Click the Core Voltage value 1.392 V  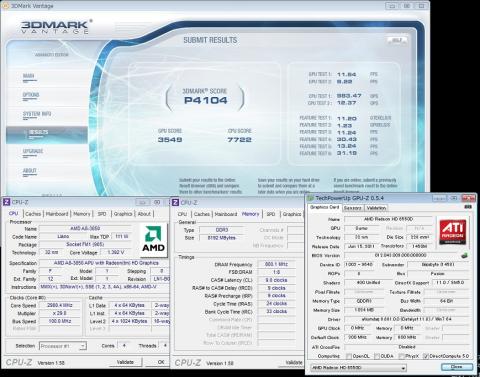click(x=116, y=253)
